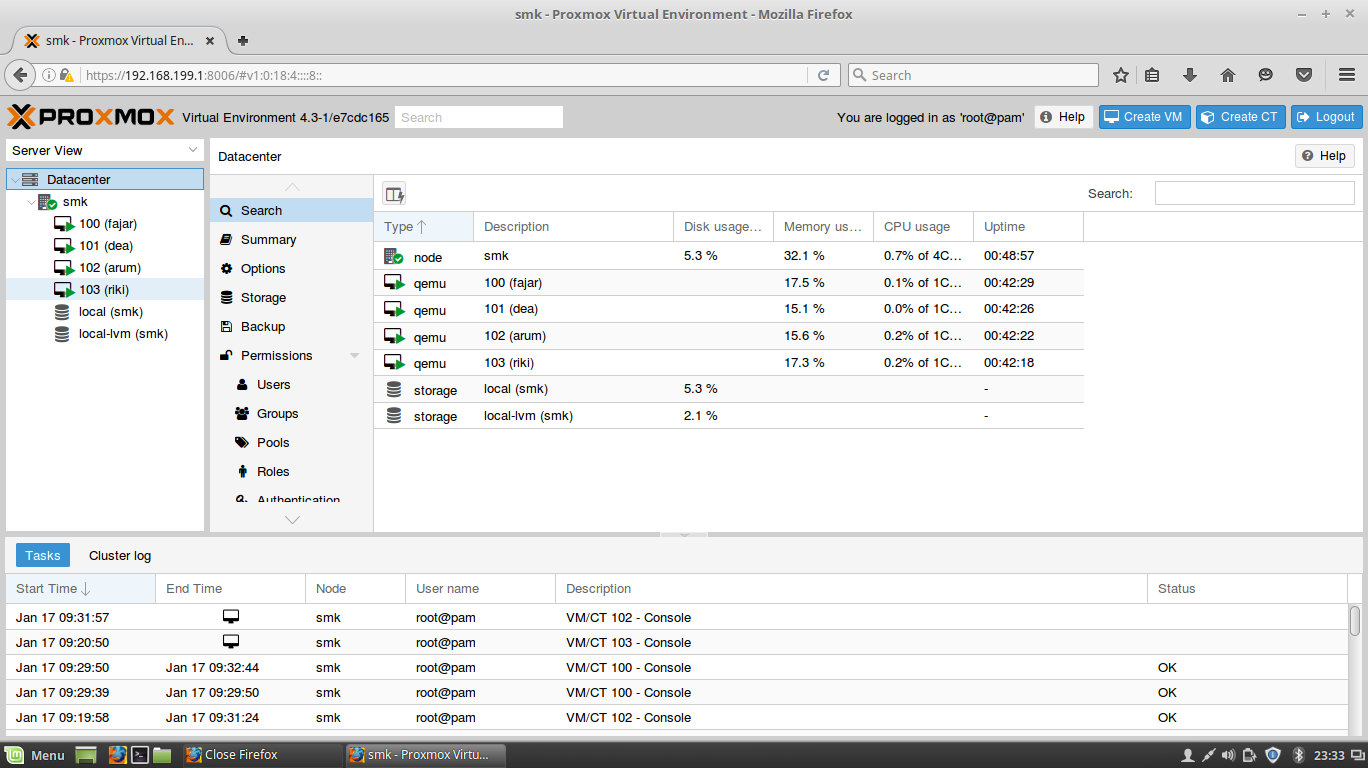Open the Firefox hamburger menu

(1347, 75)
